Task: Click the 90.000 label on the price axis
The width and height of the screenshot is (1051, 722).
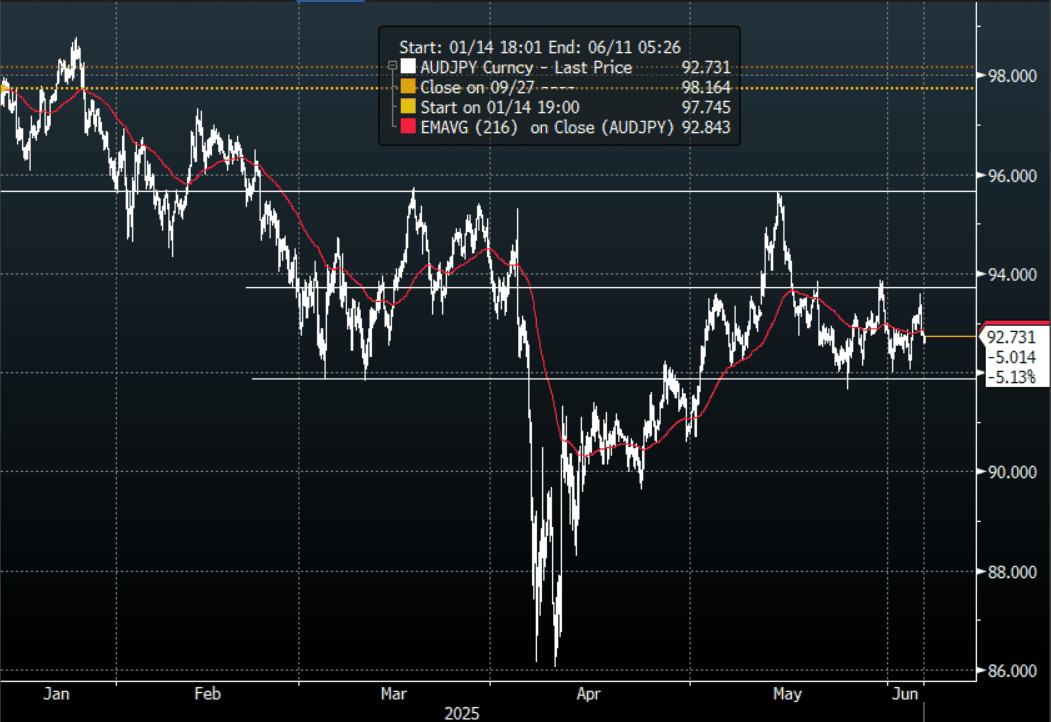Action: 1010,472
